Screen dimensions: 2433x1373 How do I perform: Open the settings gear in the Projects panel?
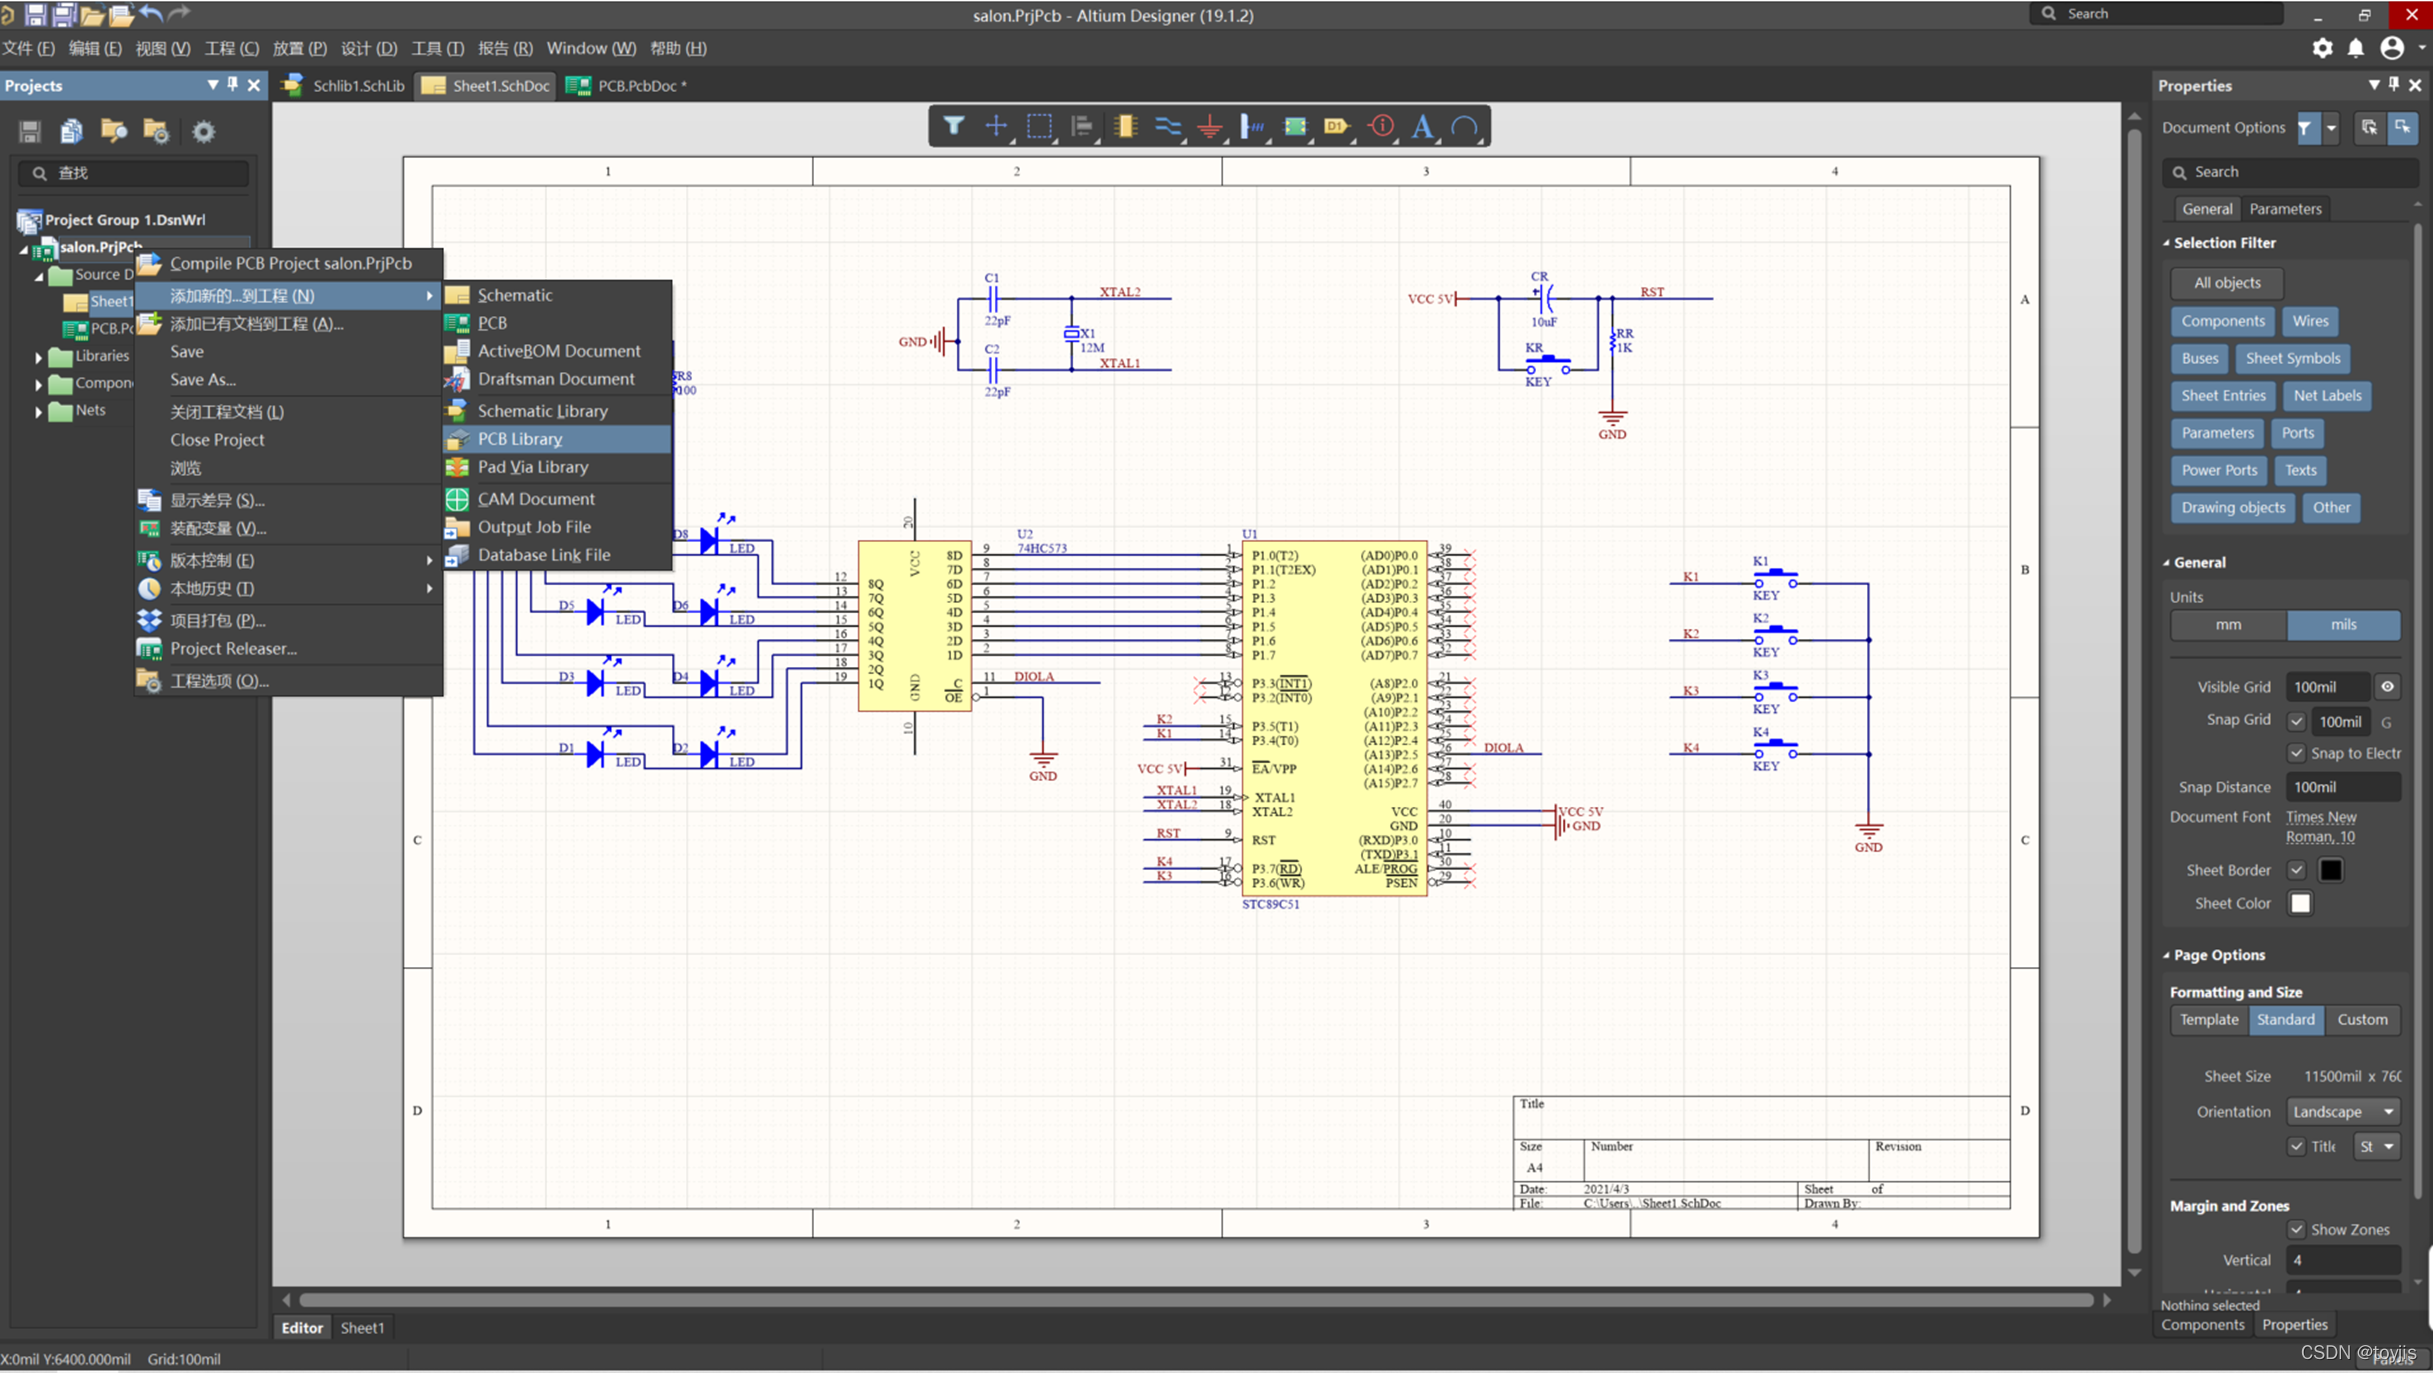pyautogui.click(x=203, y=131)
